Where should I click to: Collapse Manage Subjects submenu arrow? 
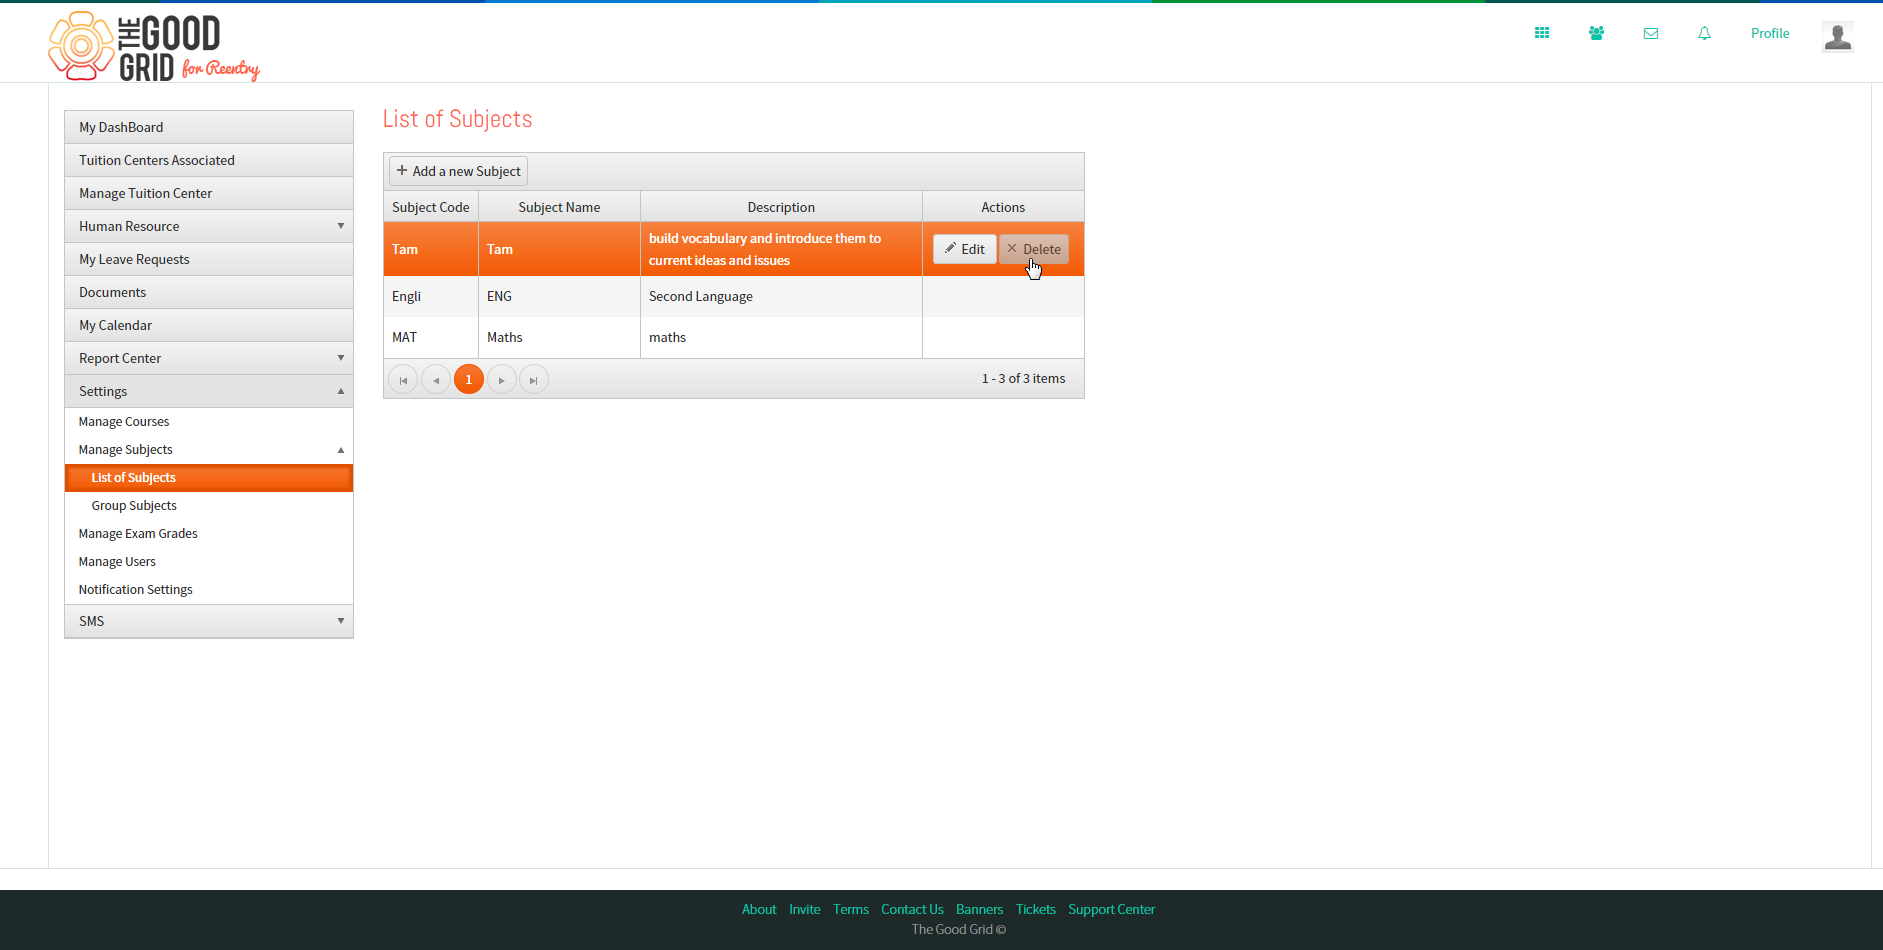pos(341,450)
